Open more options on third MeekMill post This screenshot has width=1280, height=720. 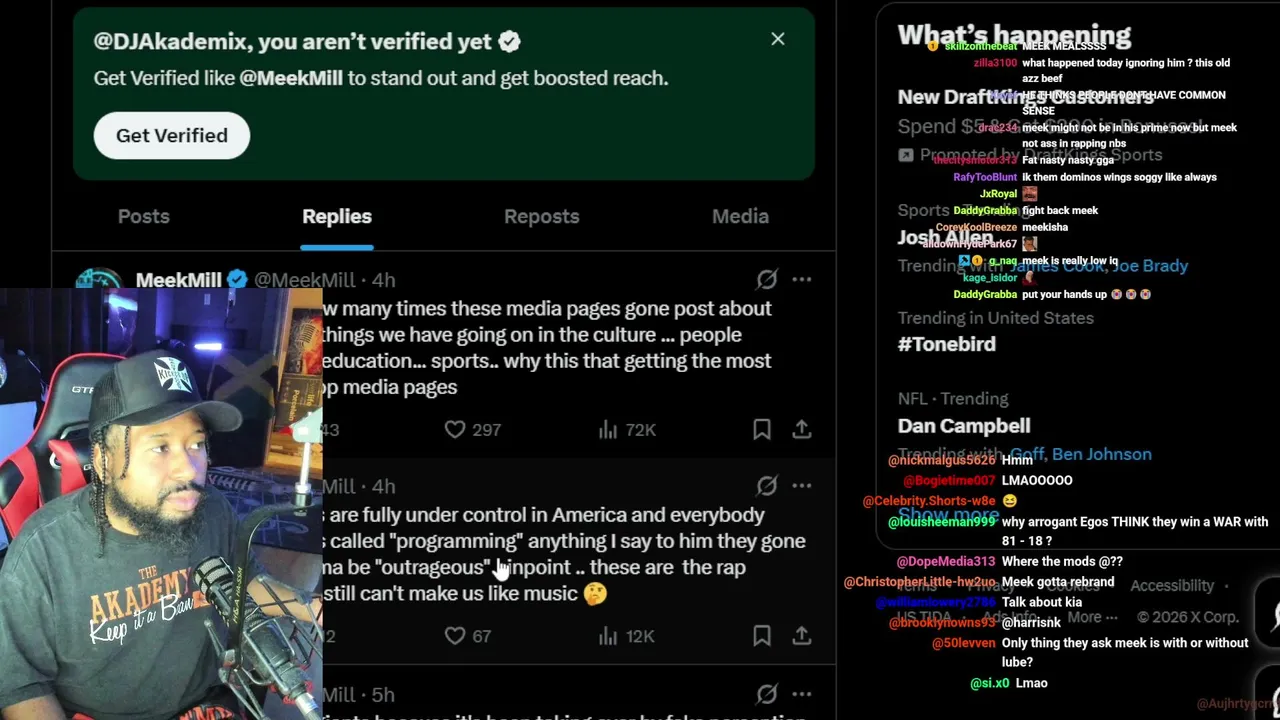802,693
